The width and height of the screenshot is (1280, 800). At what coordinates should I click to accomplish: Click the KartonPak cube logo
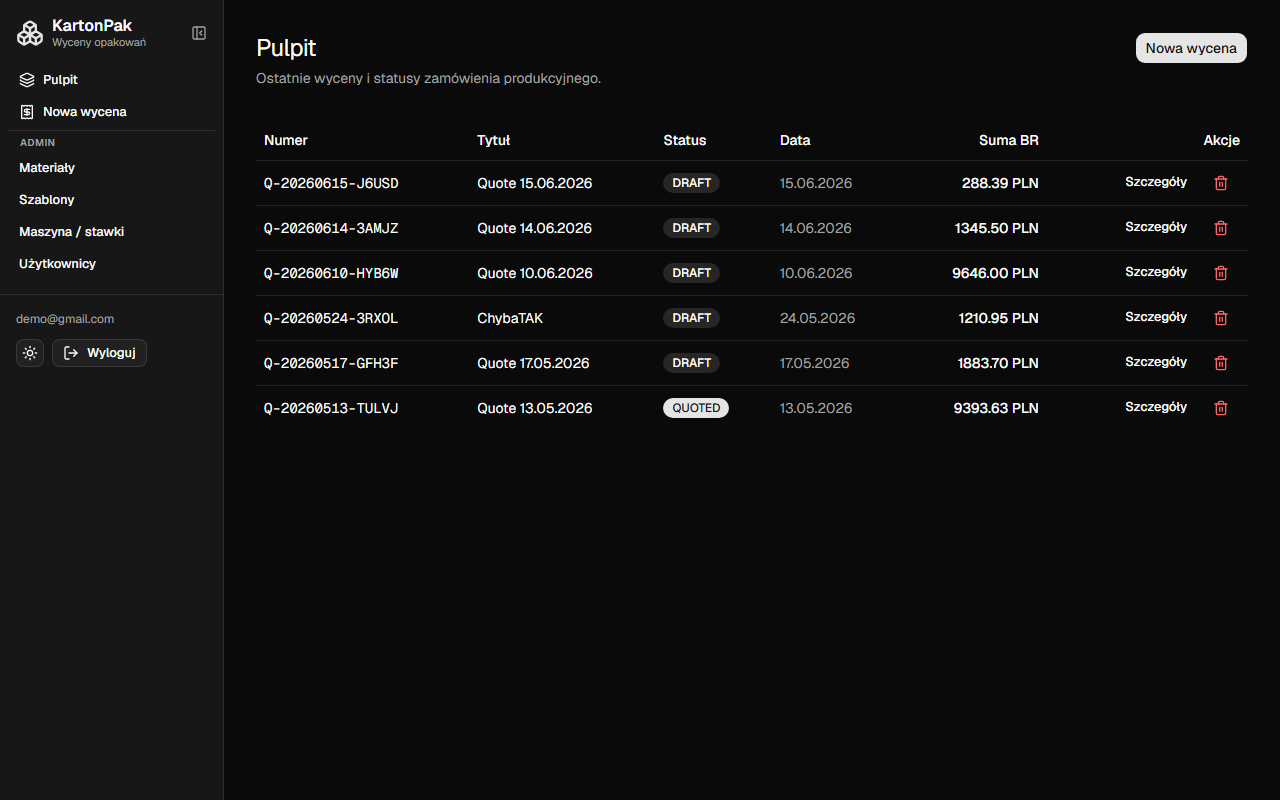(30, 33)
